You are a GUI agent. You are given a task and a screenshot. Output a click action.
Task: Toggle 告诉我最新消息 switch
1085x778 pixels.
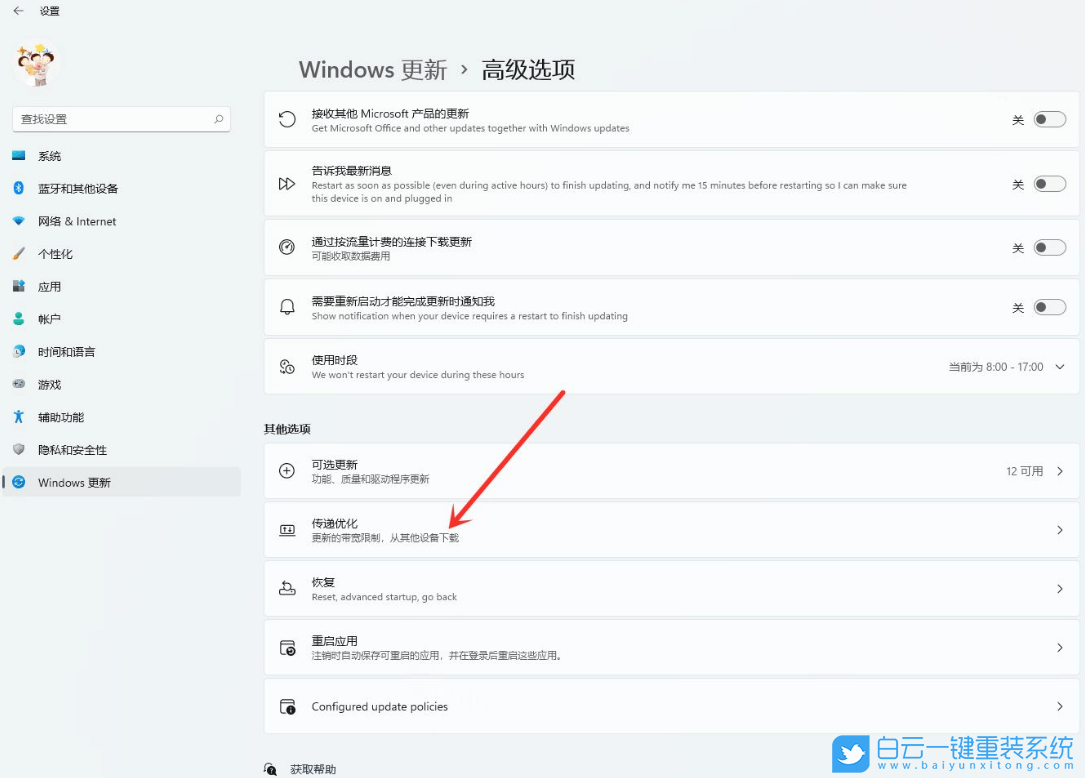pyautogui.click(x=1049, y=184)
